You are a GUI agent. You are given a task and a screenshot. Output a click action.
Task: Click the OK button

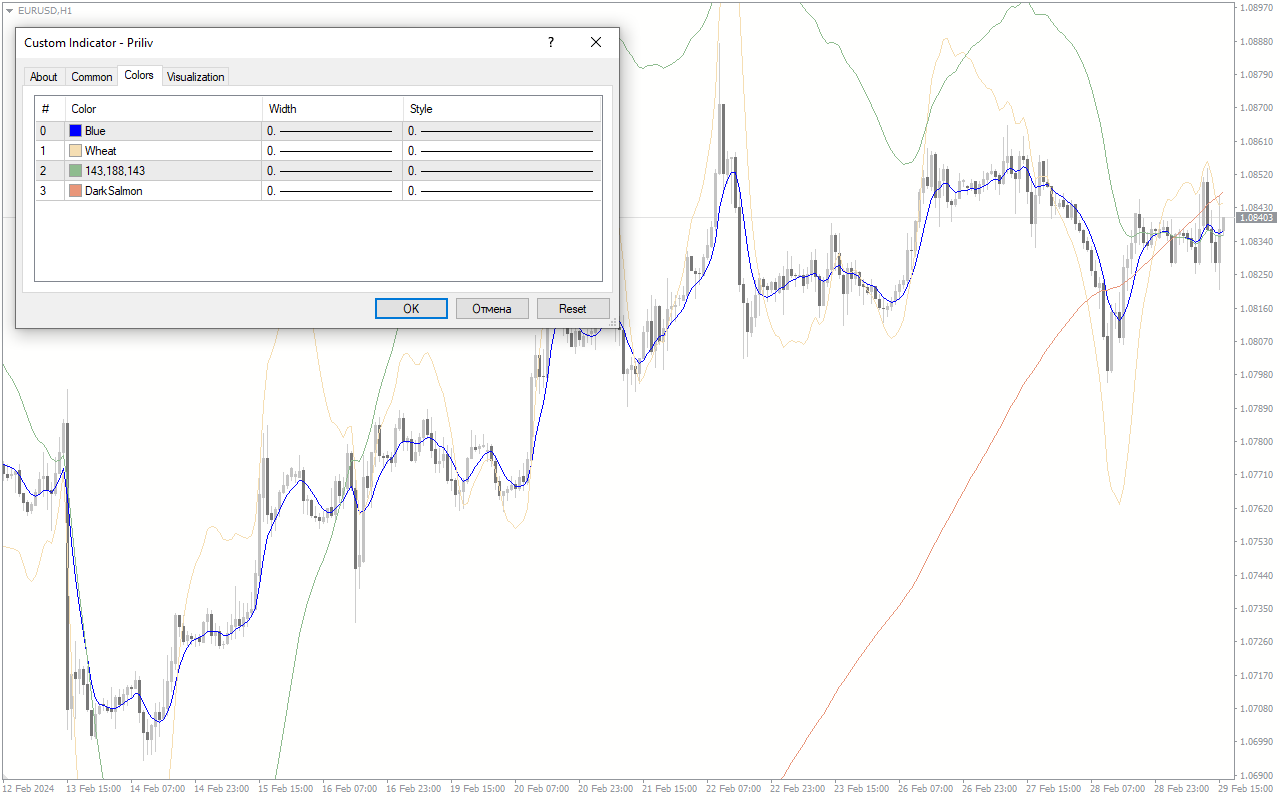pyautogui.click(x=411, y=308)
